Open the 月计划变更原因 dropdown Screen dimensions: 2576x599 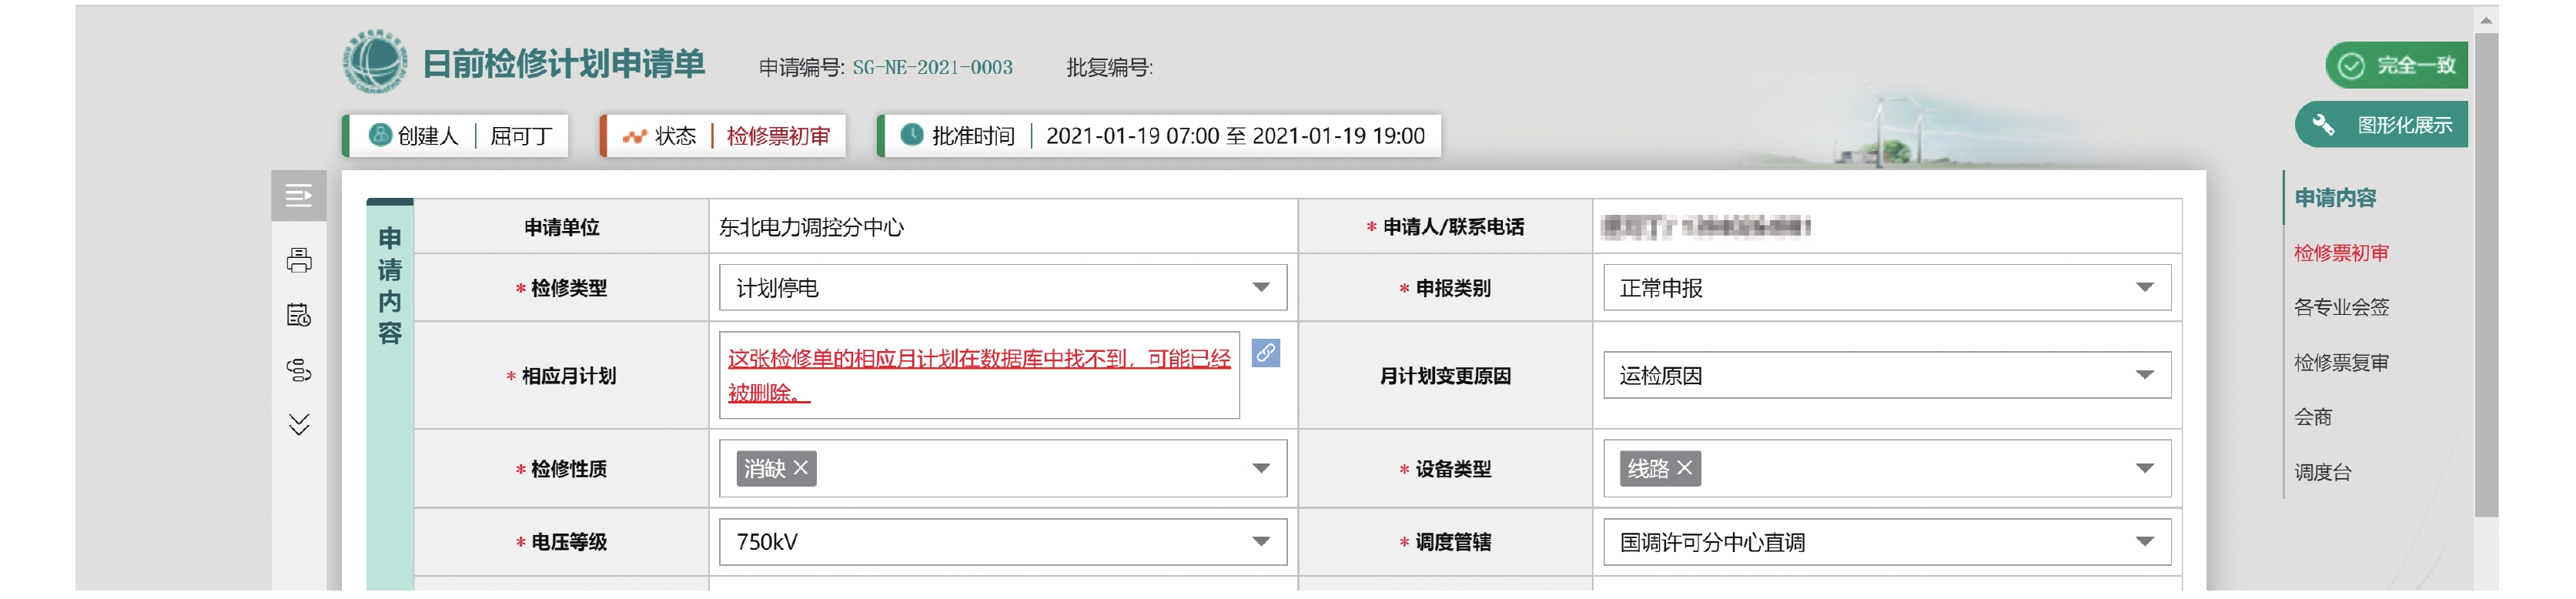(x=1886, y=375)
